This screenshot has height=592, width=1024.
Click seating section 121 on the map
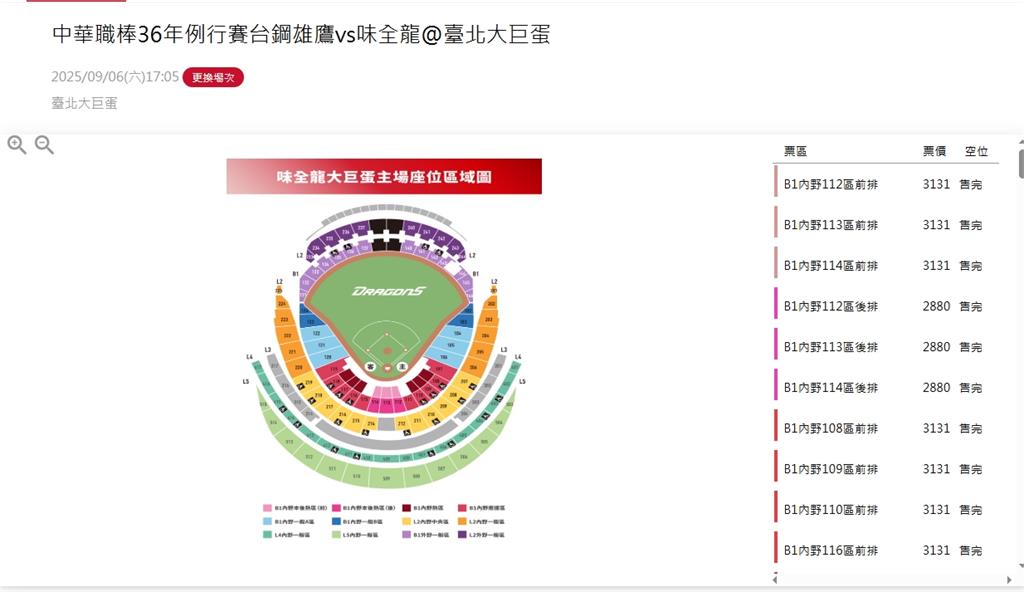coord(321,344)
